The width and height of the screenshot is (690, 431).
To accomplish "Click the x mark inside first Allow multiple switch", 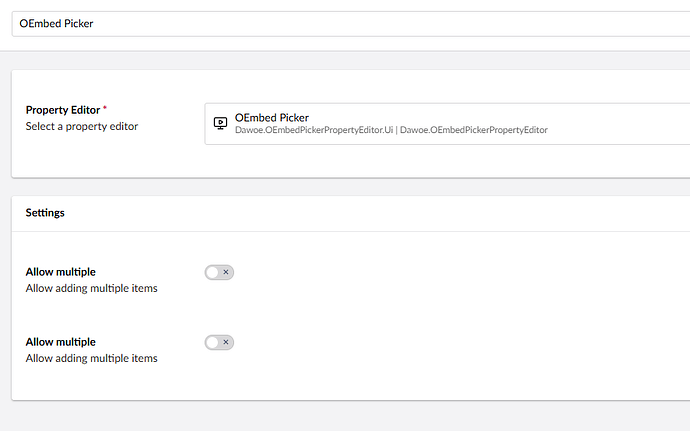I will (x=226, y=272).
